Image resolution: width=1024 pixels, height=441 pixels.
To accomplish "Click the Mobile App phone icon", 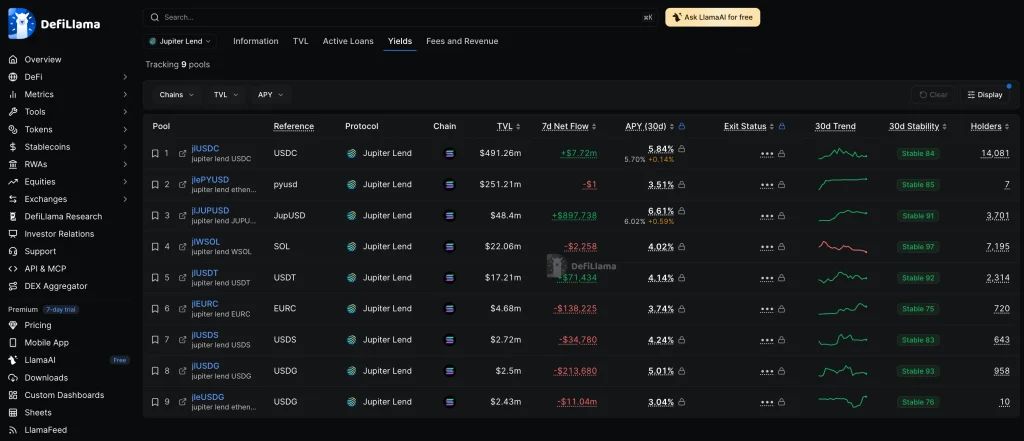I will (x=12, y=342).
